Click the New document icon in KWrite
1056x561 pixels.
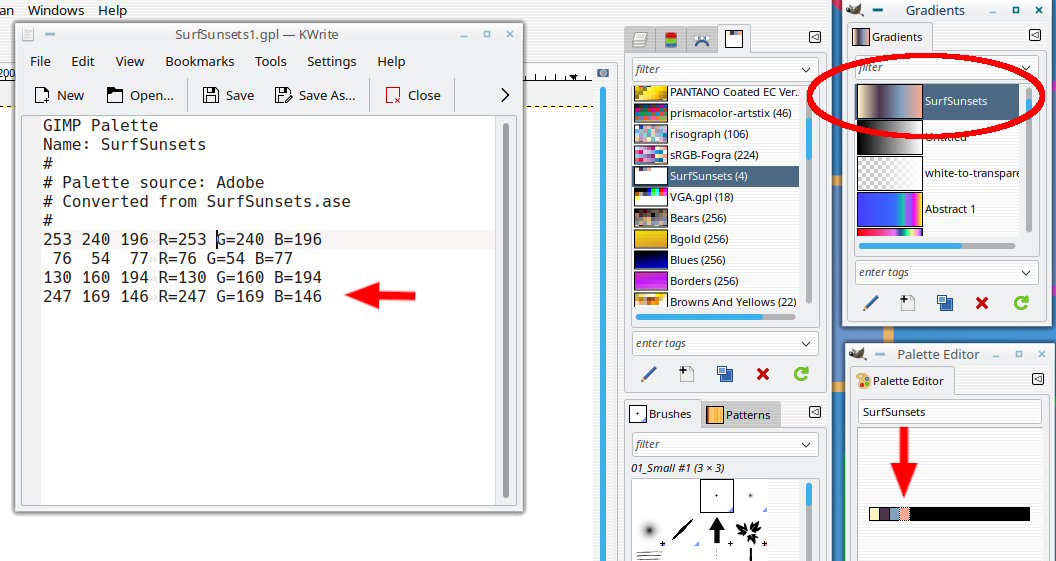[x=42, y=95]
